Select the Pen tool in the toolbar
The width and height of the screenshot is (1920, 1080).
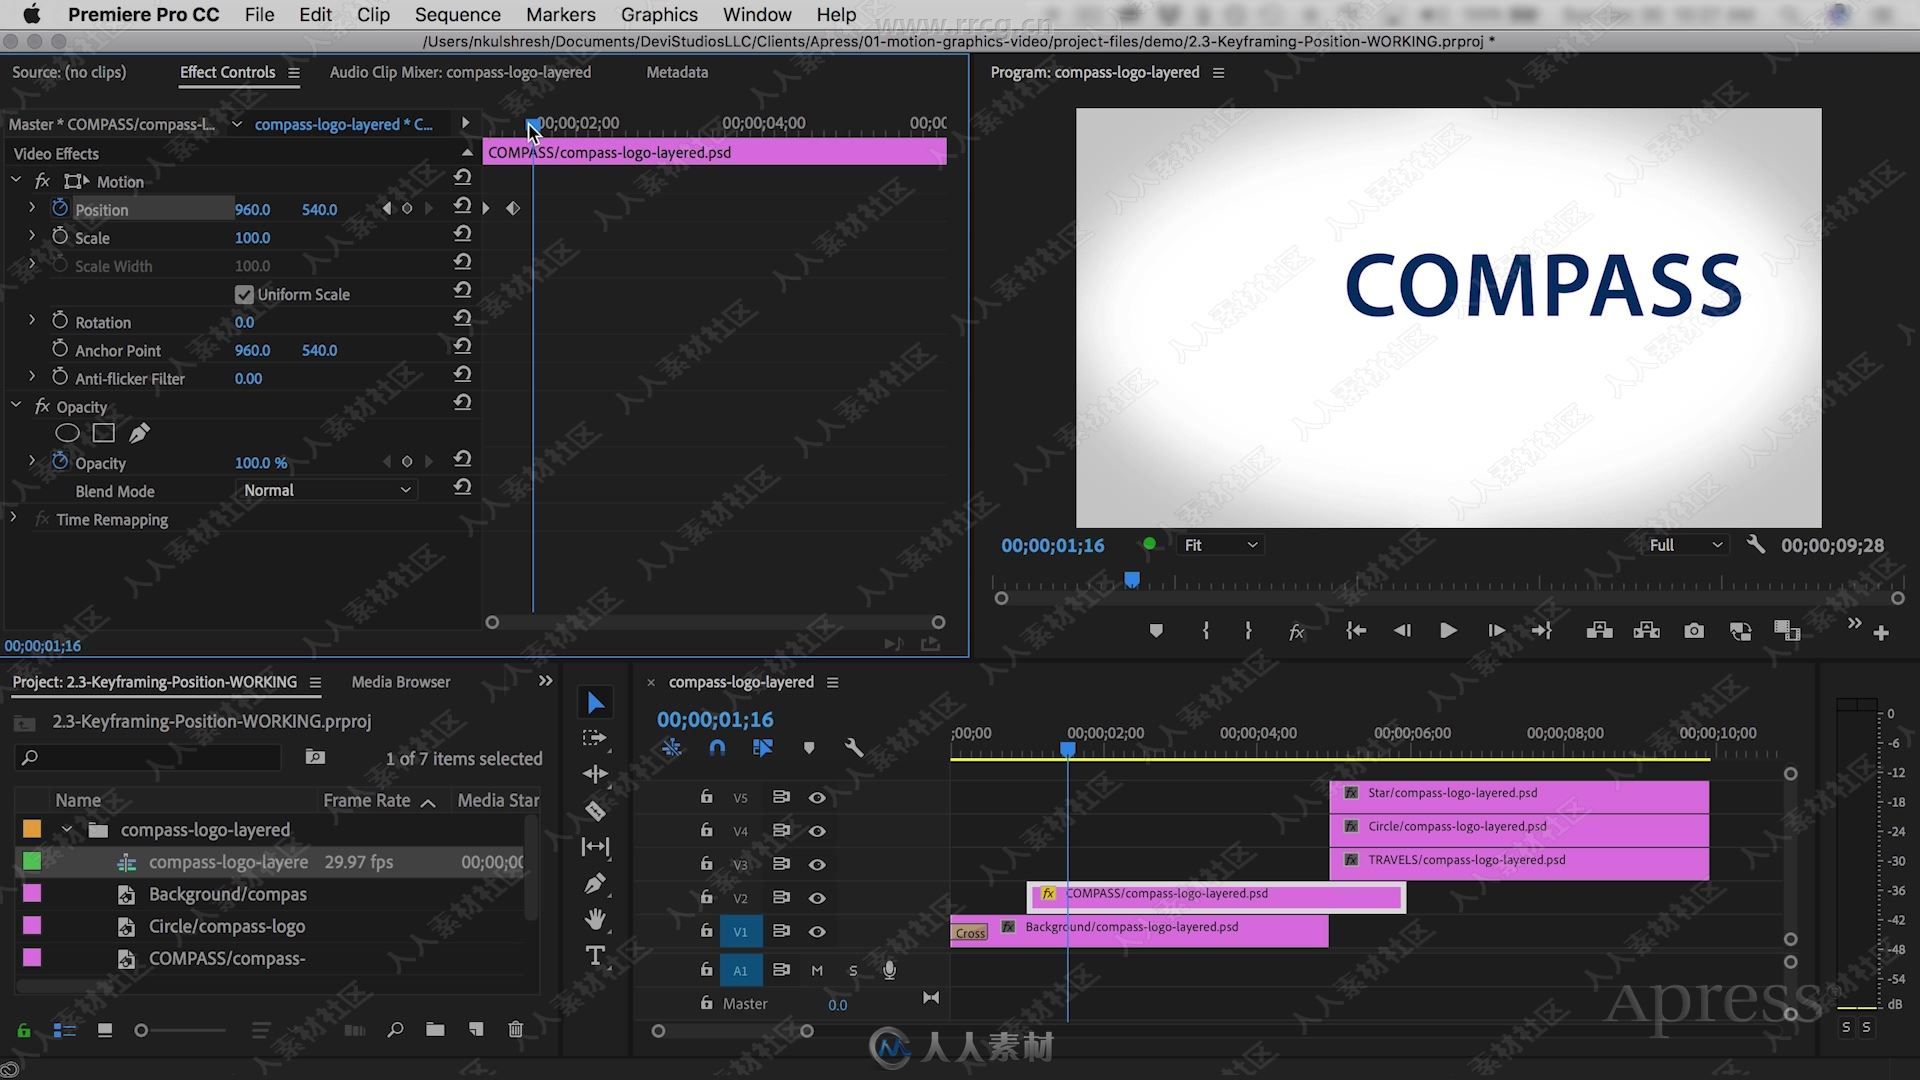[595, 884]
